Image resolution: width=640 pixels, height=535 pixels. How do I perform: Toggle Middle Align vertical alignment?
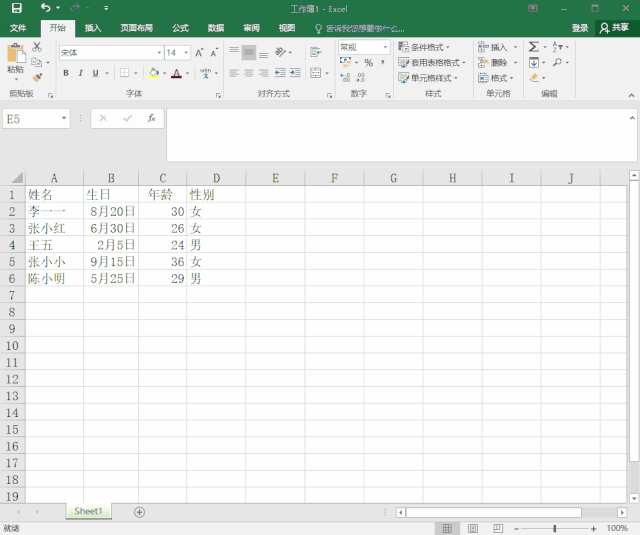(249, 52)
